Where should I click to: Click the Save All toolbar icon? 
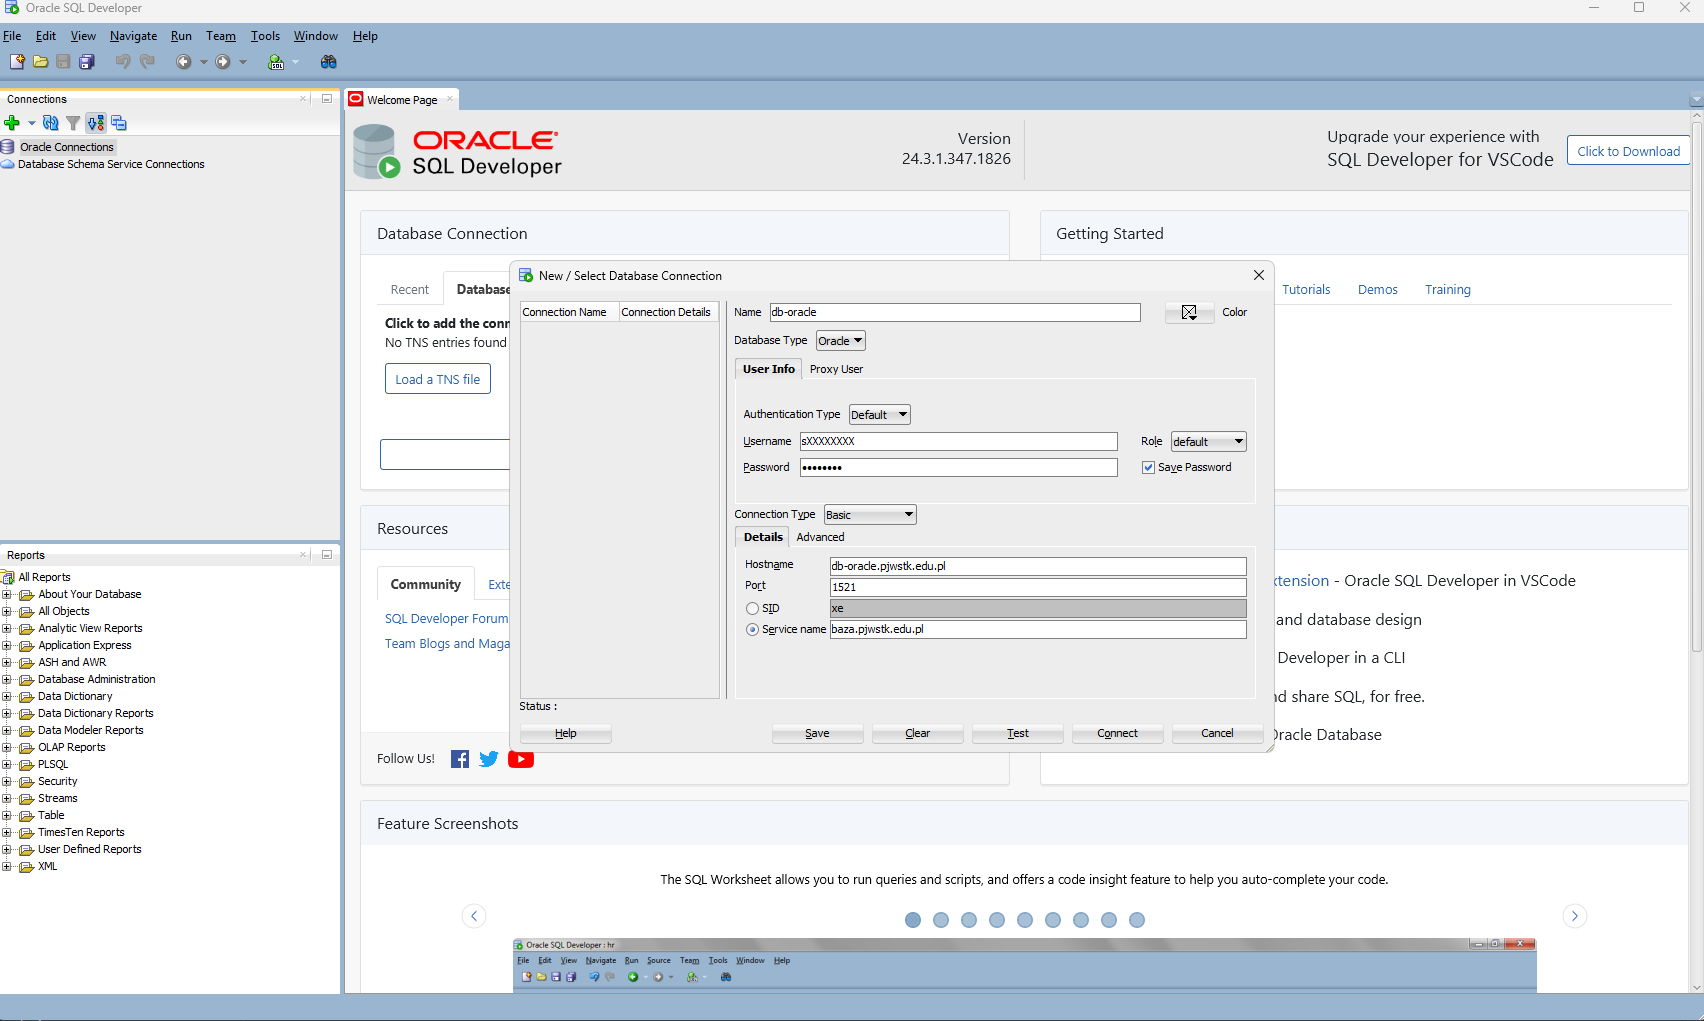pyautogui.click(x=87, y=62)
